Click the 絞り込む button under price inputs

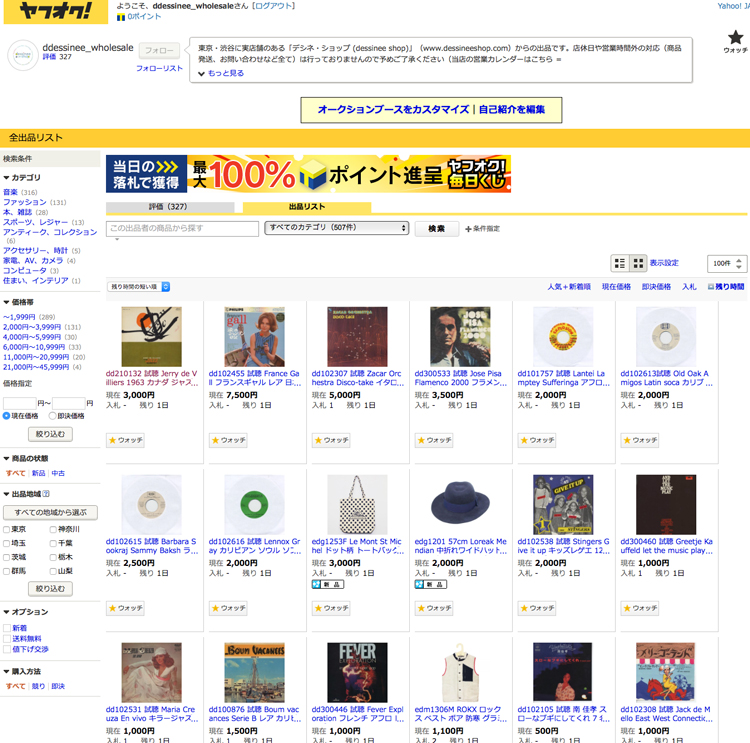pyautogui.click(x=50, y=434)
